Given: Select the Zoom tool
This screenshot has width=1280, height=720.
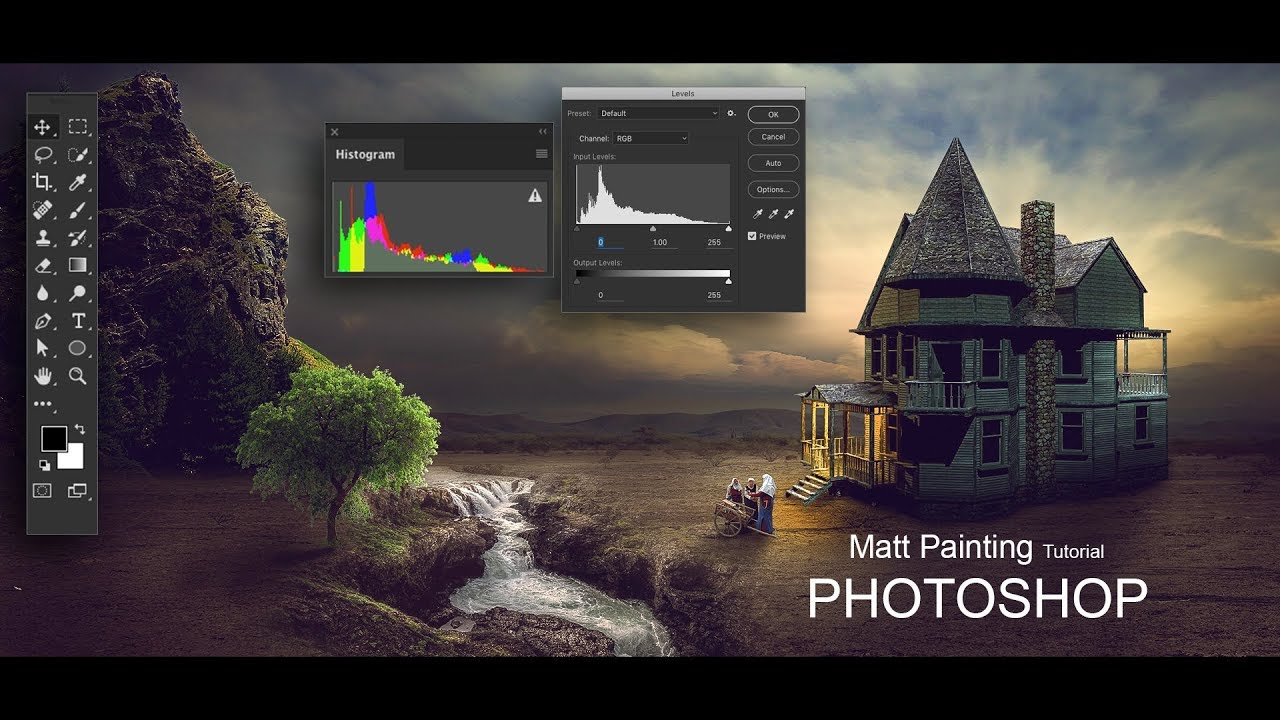Looking at the screenshot, I should coord(77,376).
